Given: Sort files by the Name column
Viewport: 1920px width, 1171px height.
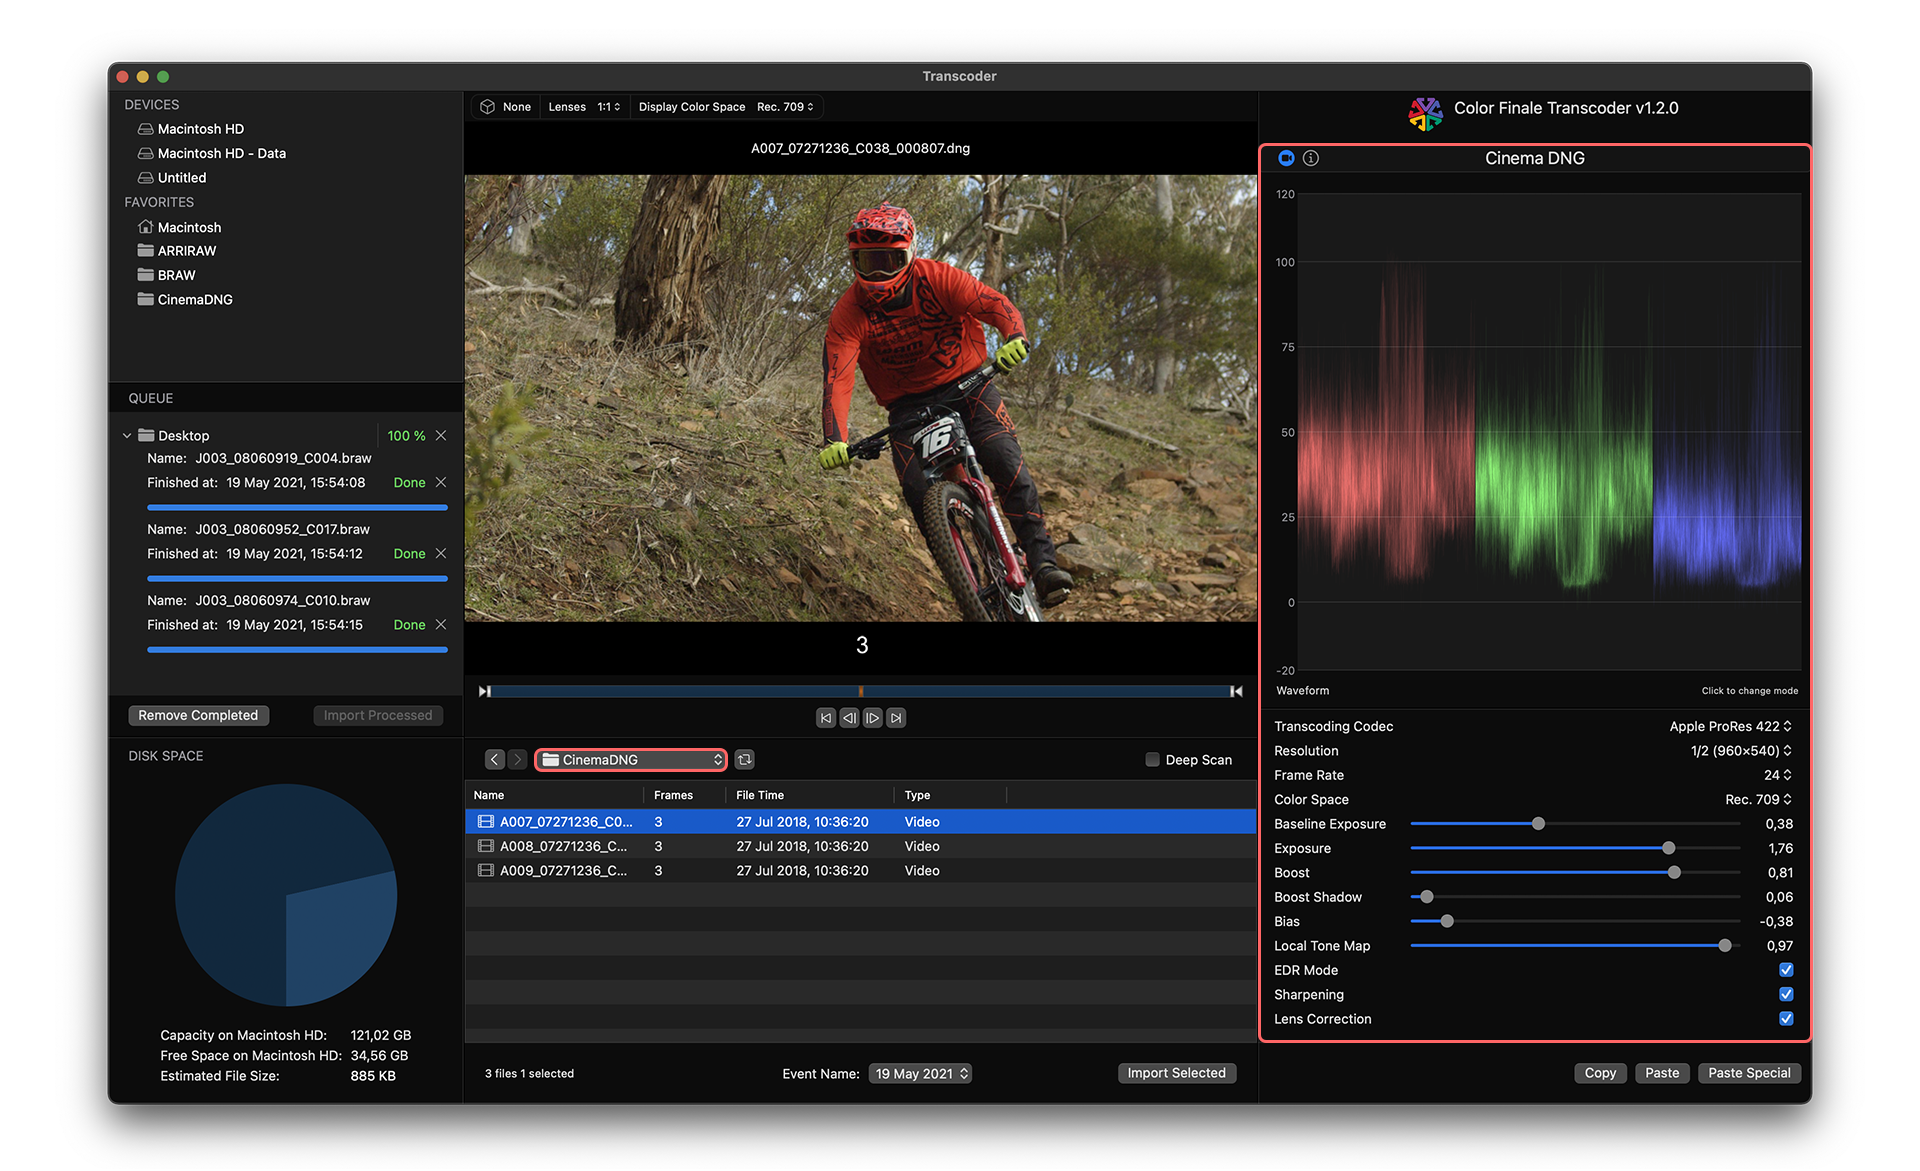Looking at the screenshot, I should 554,795.
